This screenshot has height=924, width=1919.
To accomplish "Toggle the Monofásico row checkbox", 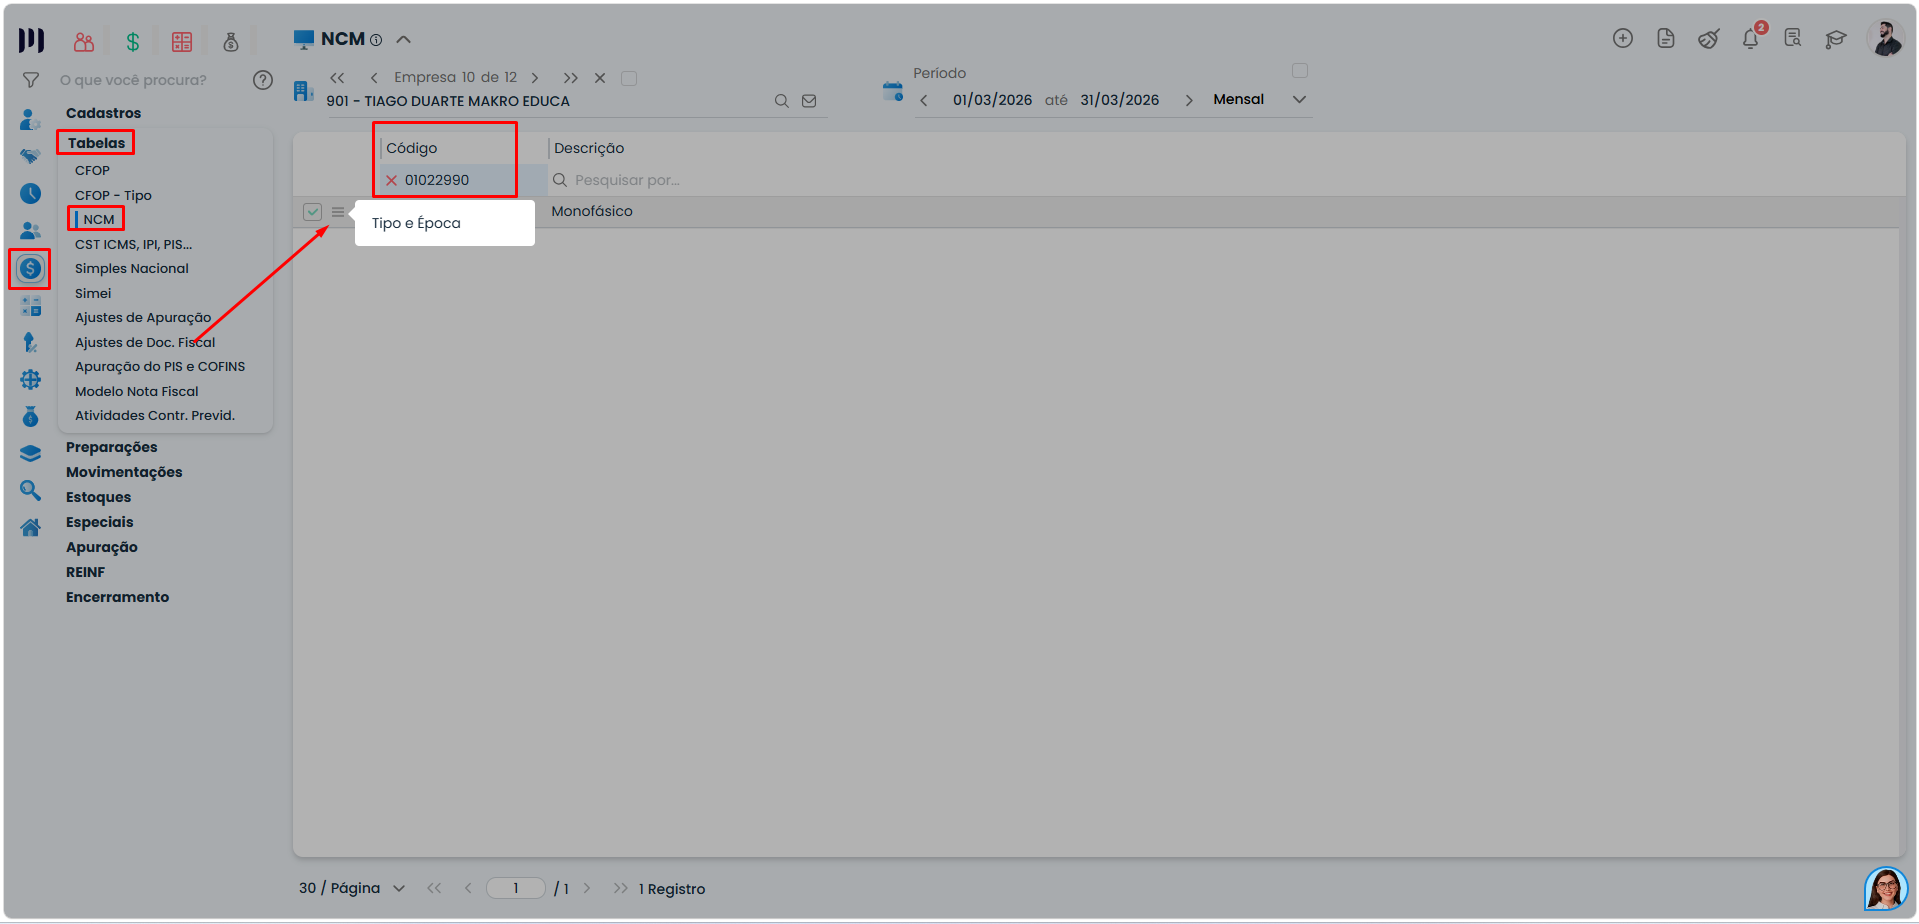I will click(x=313, y=212).
